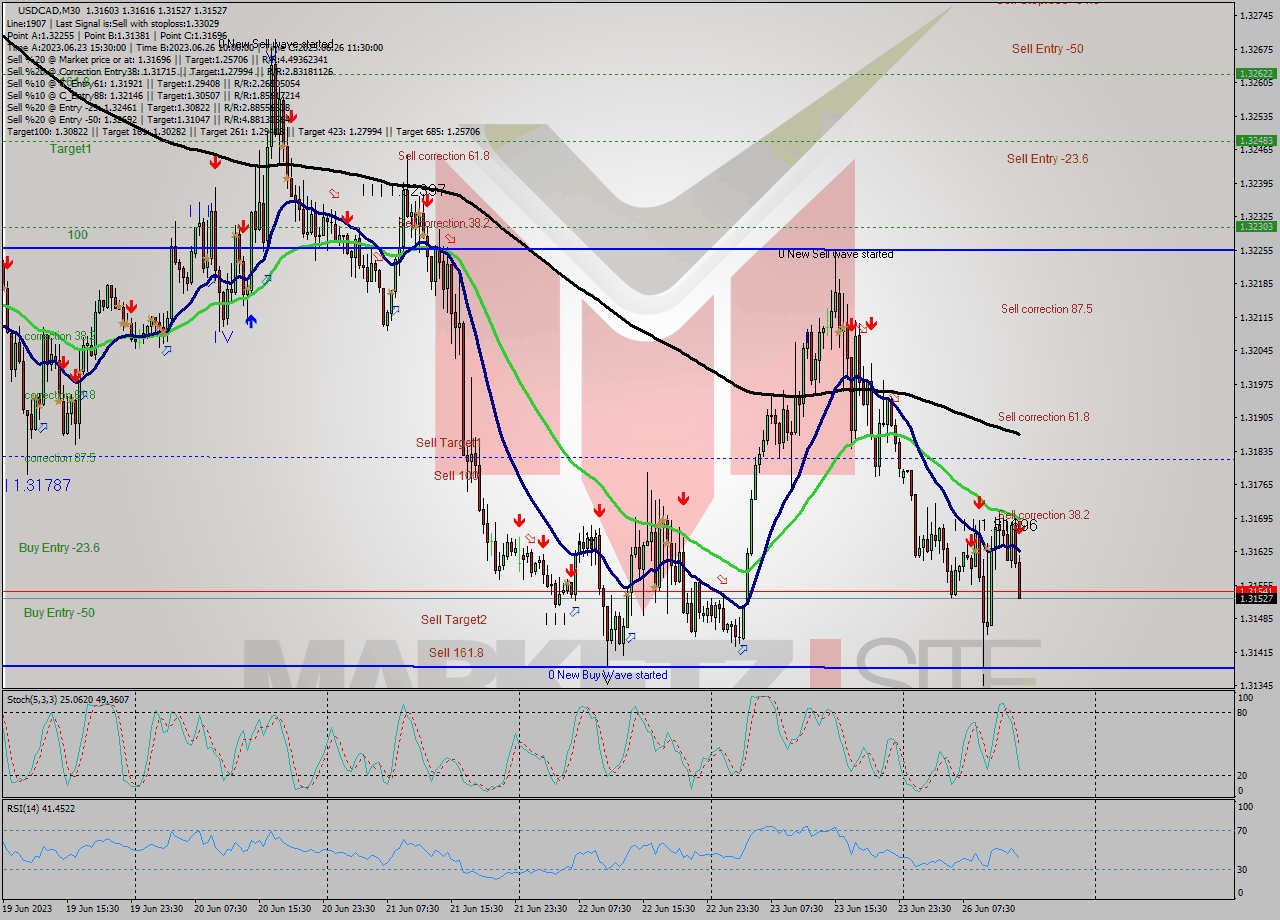Viewport: 1280px width, 920px height.
Task: Click the '23 Jun 15:30' time axis label
Action: 861,909
